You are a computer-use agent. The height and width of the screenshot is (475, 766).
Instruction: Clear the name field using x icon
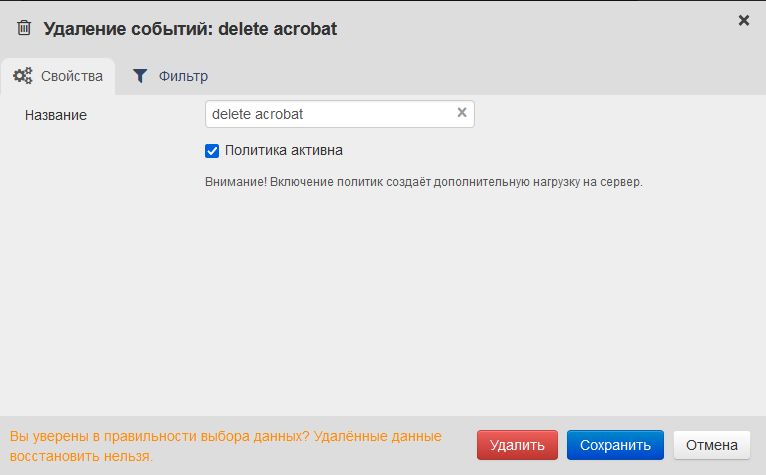click(x=462, y=113)
